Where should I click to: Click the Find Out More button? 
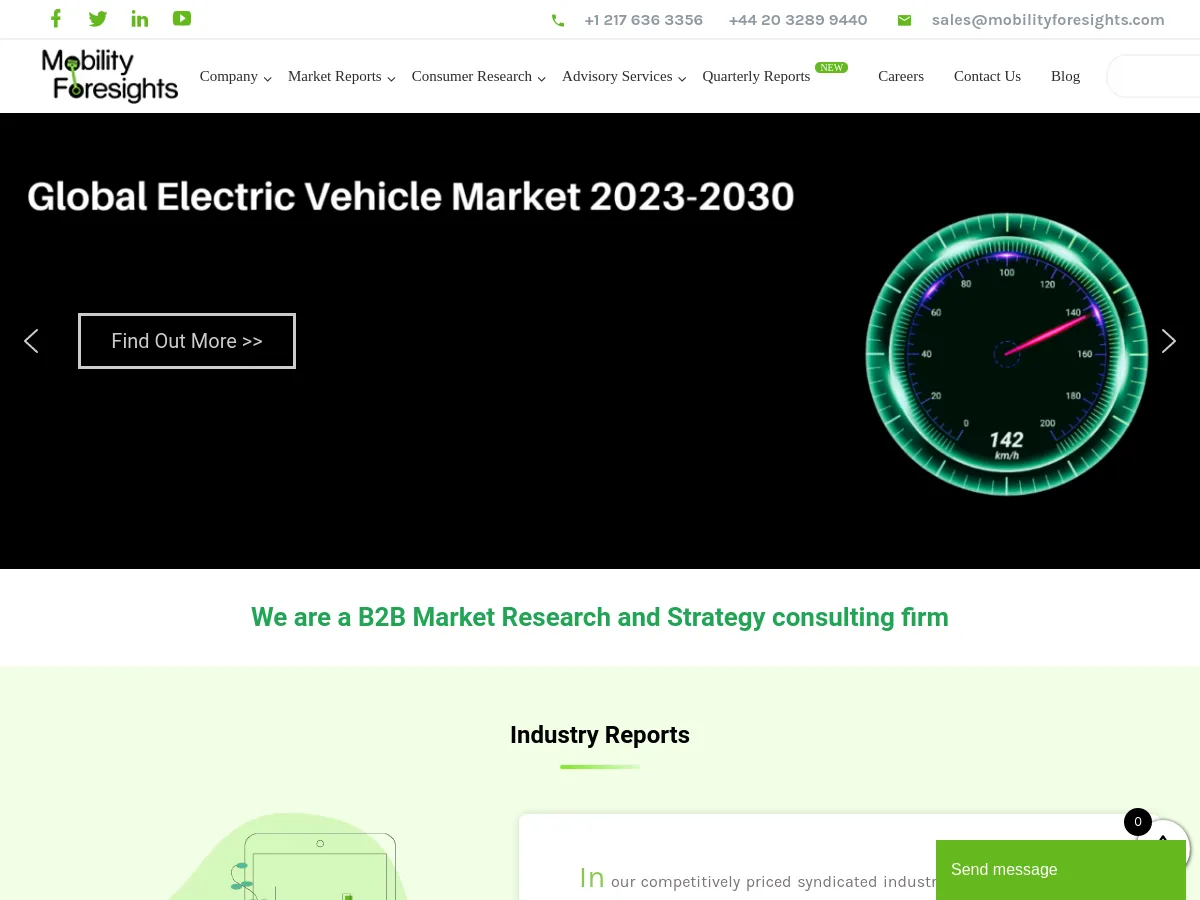click(x=186, y=341)
